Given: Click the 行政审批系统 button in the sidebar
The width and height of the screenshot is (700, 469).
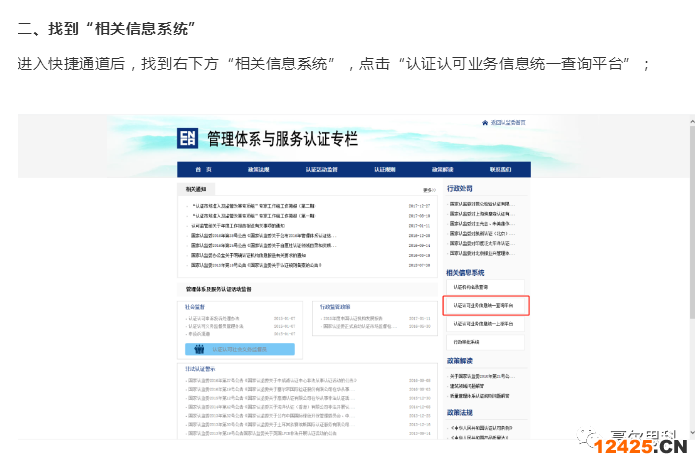Looking at the screenshot, I should 484,342.
